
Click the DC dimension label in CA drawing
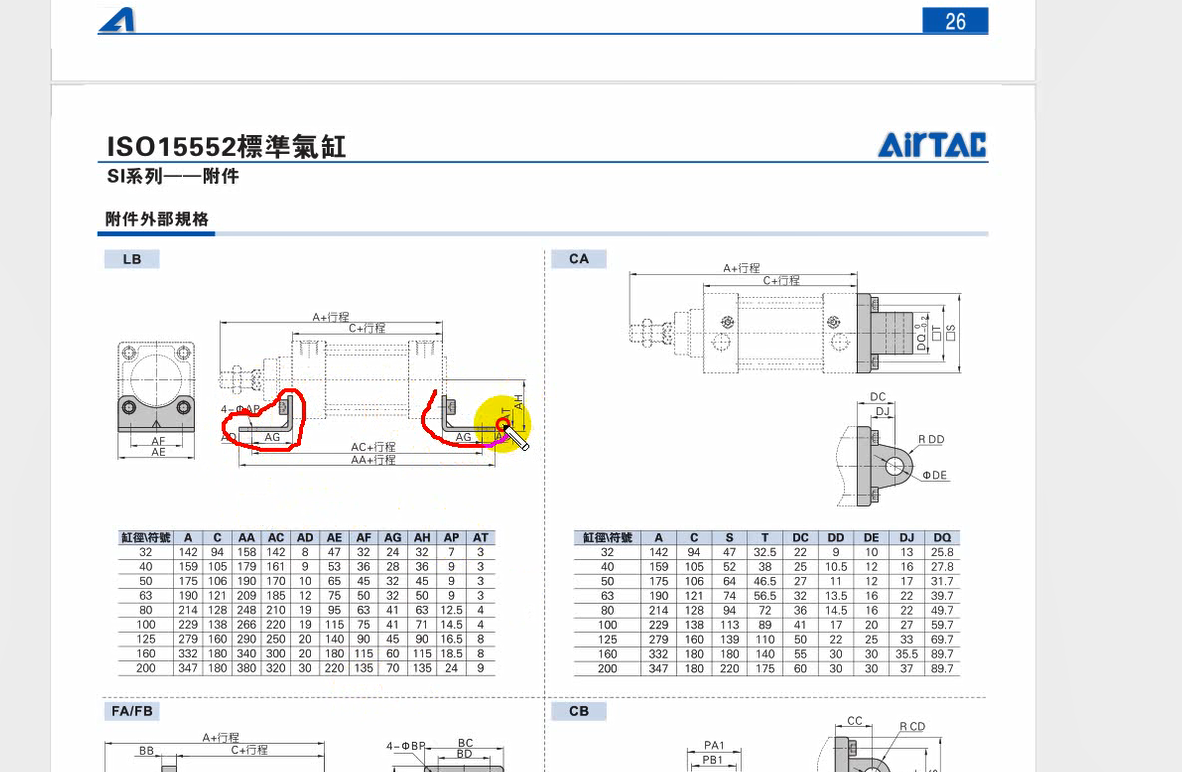click(x=877, y=397)
